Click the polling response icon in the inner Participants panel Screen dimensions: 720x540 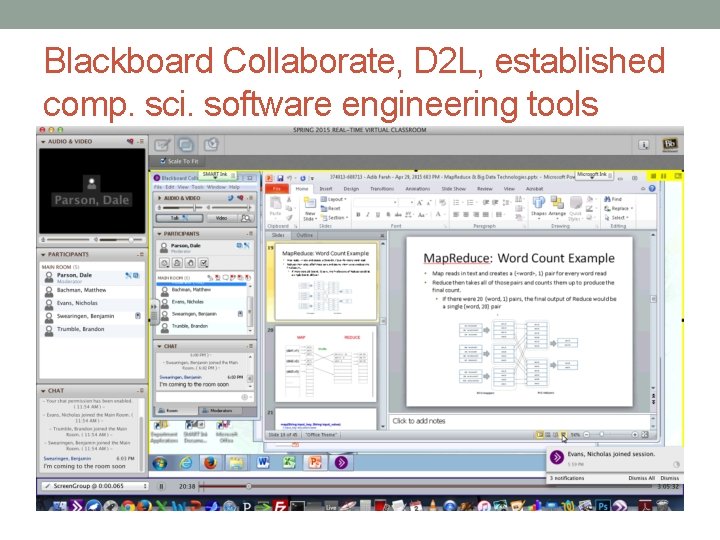(x=203, y=263)
